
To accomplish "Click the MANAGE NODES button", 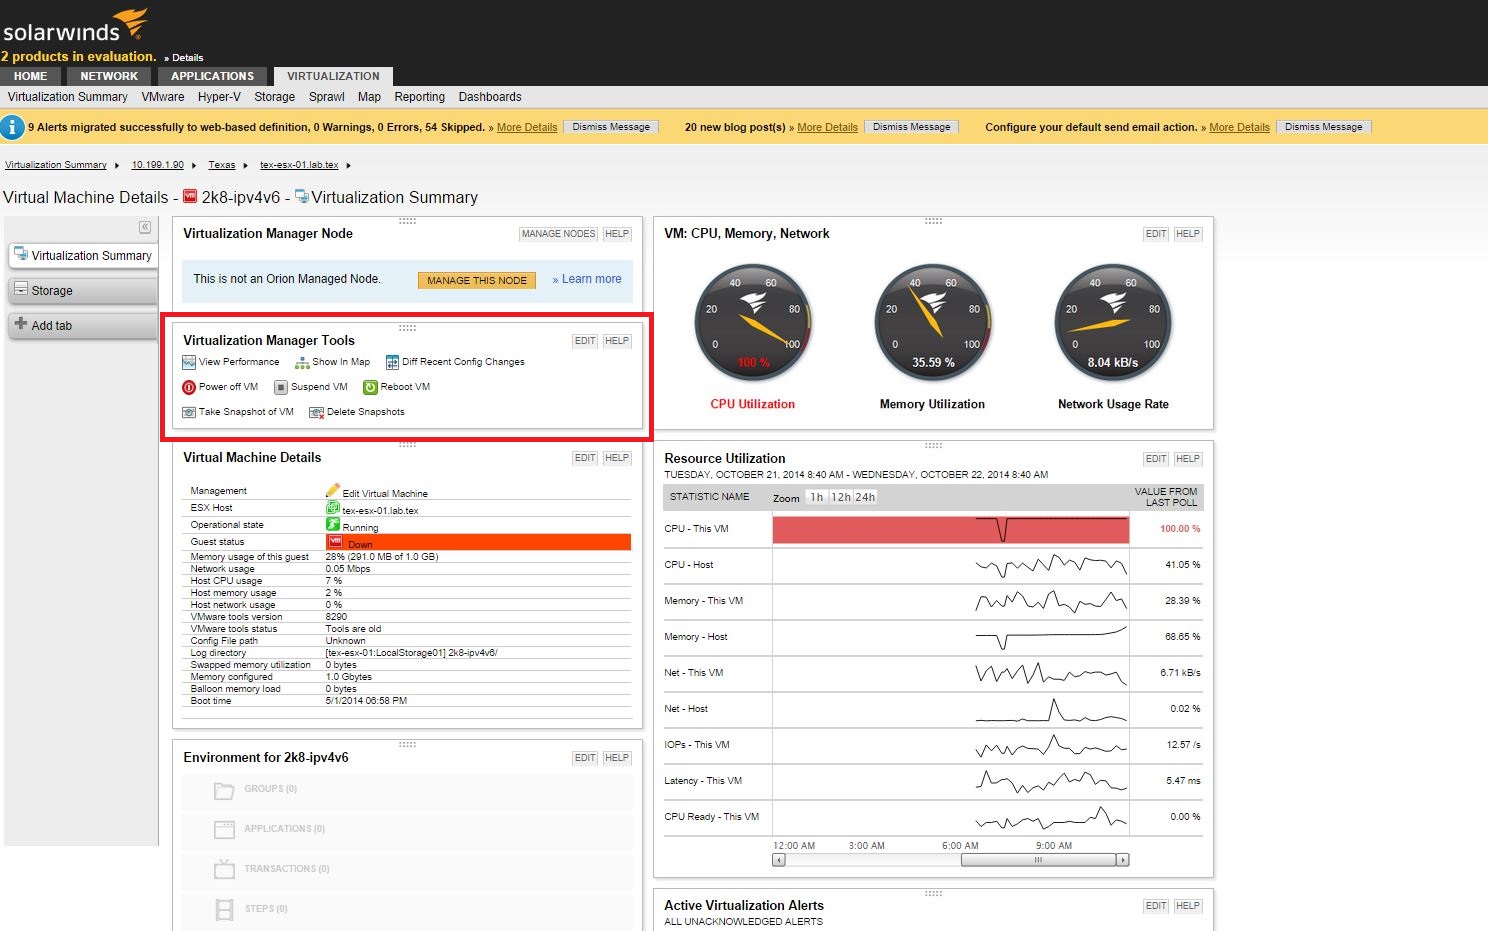I will pos(558,234).
